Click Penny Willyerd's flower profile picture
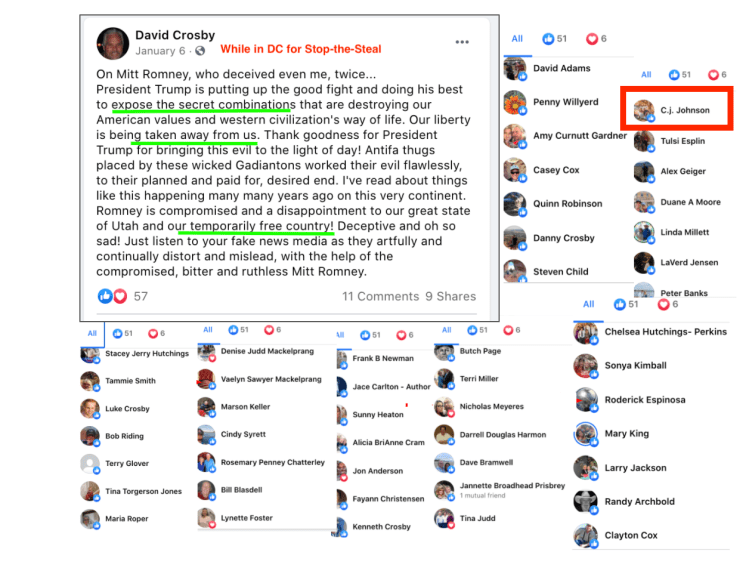This screenshot has width=749, height=574. (514, 102)
